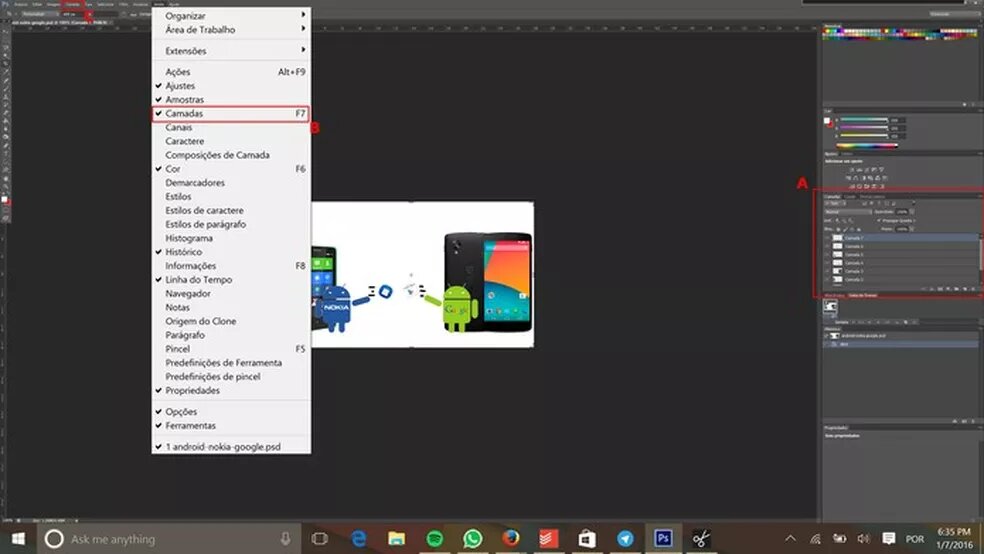Screen dimensions: 984x554
Task: Open the layer fill percentage dropdown
Action: tap(912, 229)
